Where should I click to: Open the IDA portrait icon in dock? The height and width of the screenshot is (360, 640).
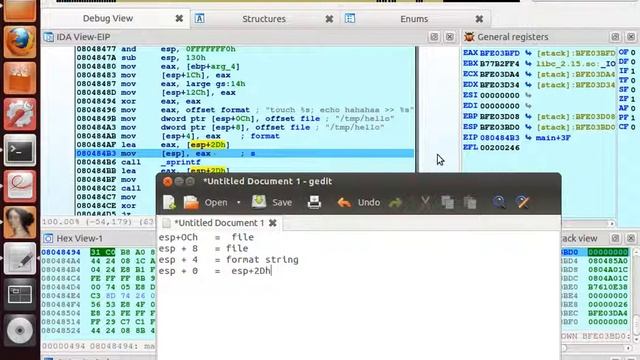coord(20,222)
